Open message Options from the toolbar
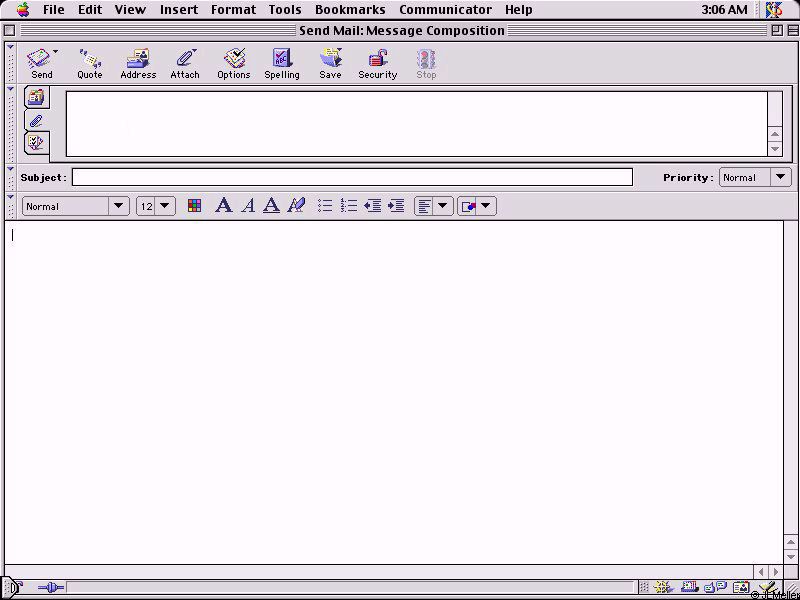This screenshot has height=600, width=800. click(x=234, y=64)
